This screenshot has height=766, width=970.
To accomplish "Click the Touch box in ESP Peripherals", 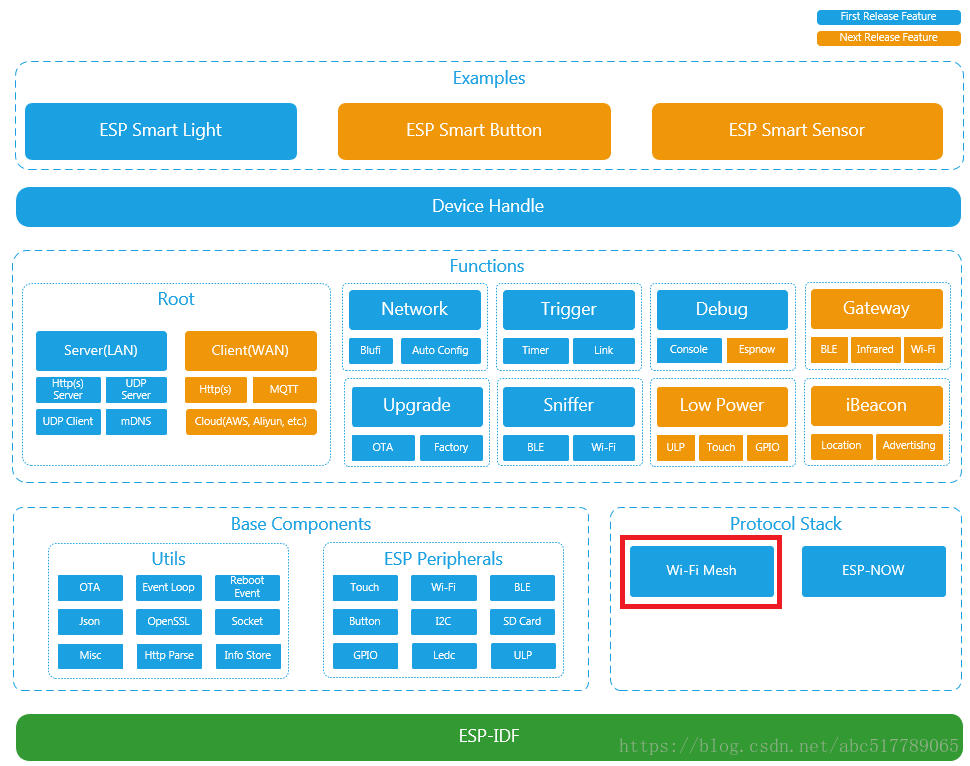I will point(365,588).
